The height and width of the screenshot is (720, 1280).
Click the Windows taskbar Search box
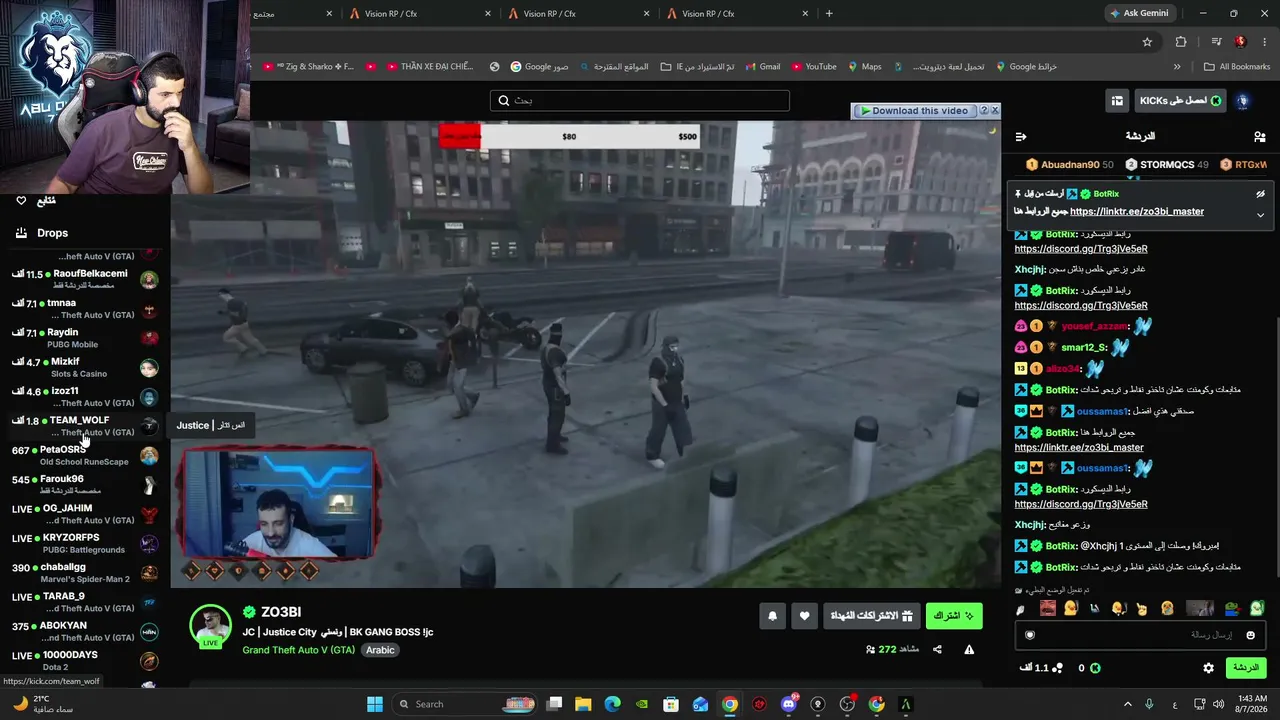tap(465, 704)
